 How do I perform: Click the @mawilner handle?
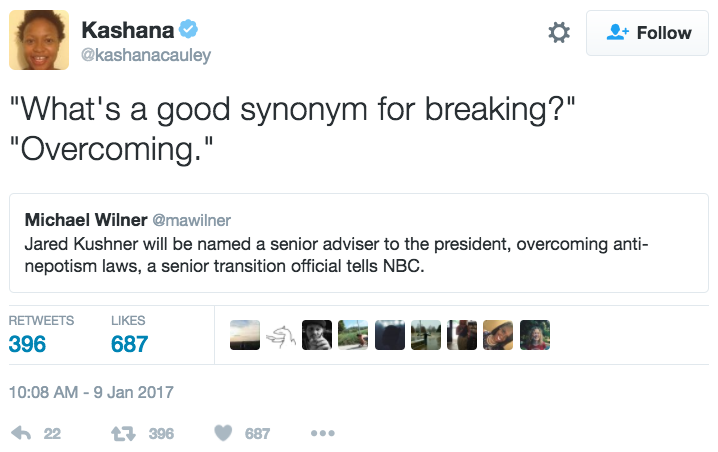click(x=191, y=219)
